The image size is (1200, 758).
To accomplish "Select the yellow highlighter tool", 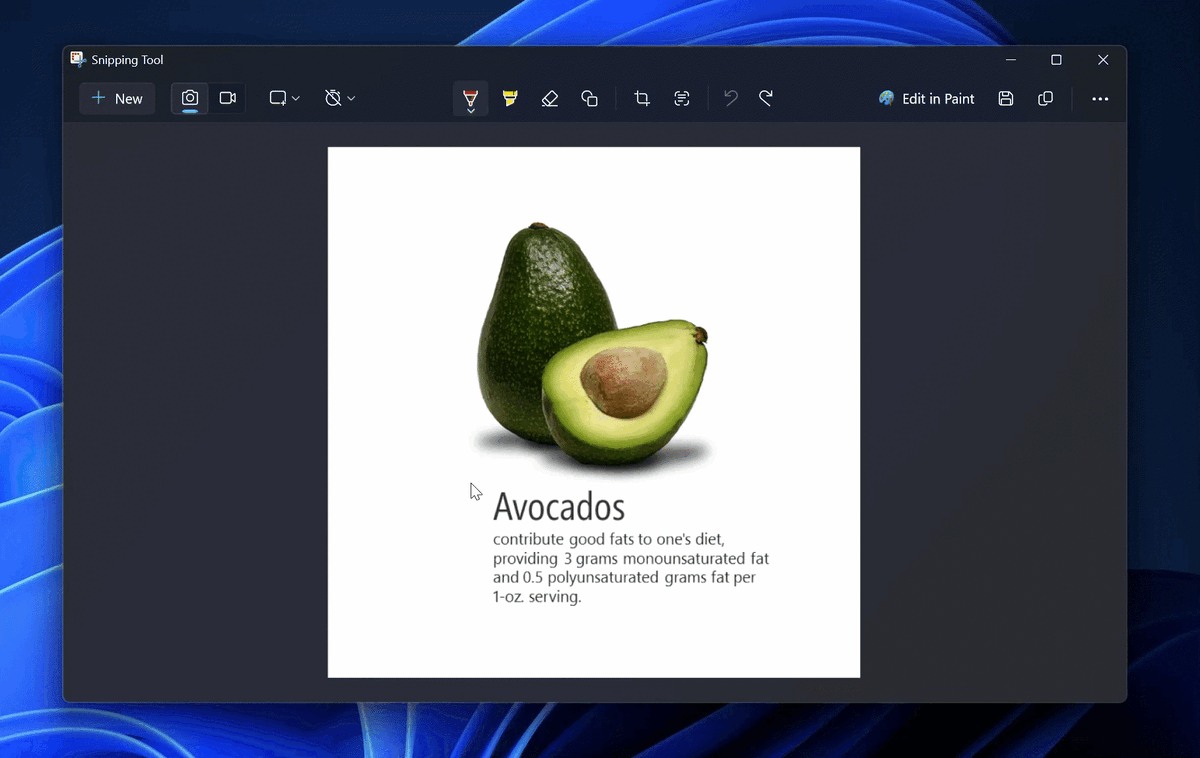I will 510,98.
